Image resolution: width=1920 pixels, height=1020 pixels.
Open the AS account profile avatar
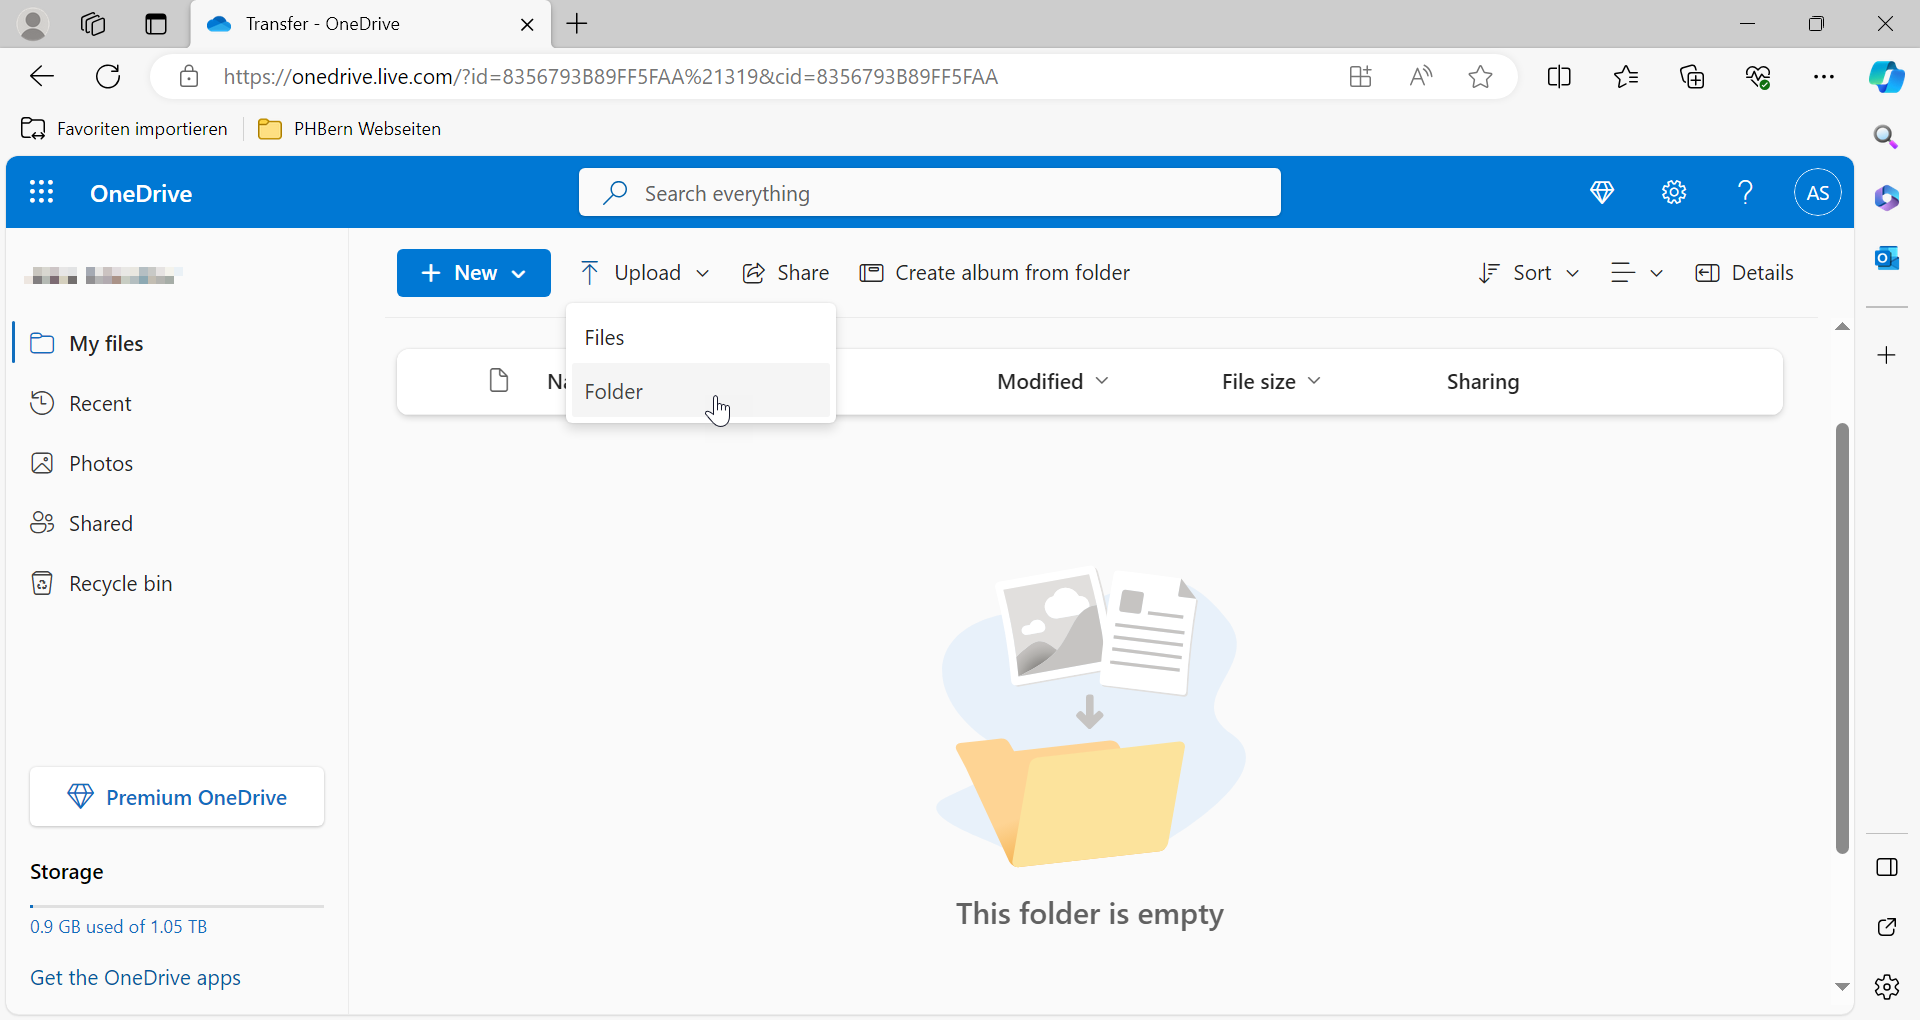tap(1817, 192)
